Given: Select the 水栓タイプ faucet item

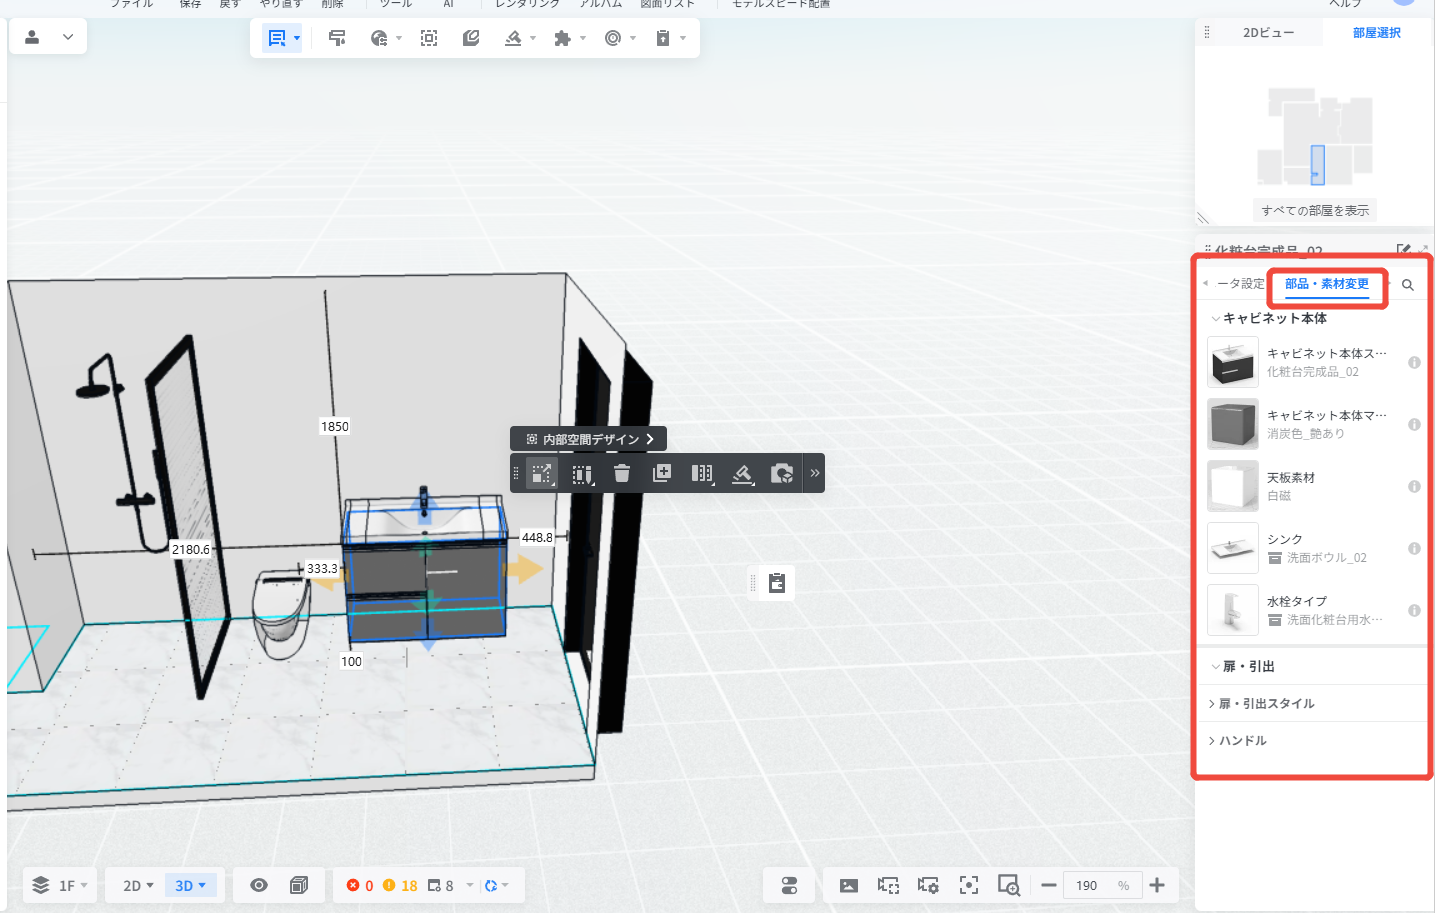Looking at the screenshot, I should (1314, 610).
